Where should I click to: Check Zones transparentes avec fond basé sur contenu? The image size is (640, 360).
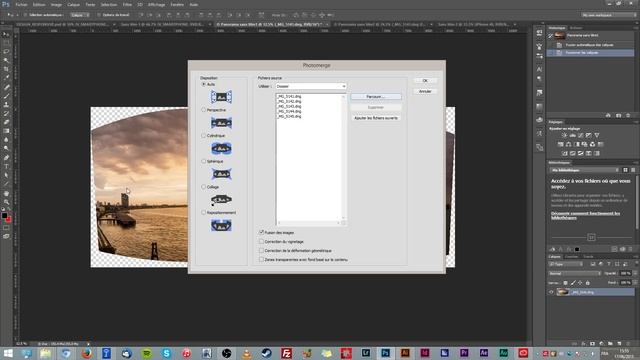point(262,260)
